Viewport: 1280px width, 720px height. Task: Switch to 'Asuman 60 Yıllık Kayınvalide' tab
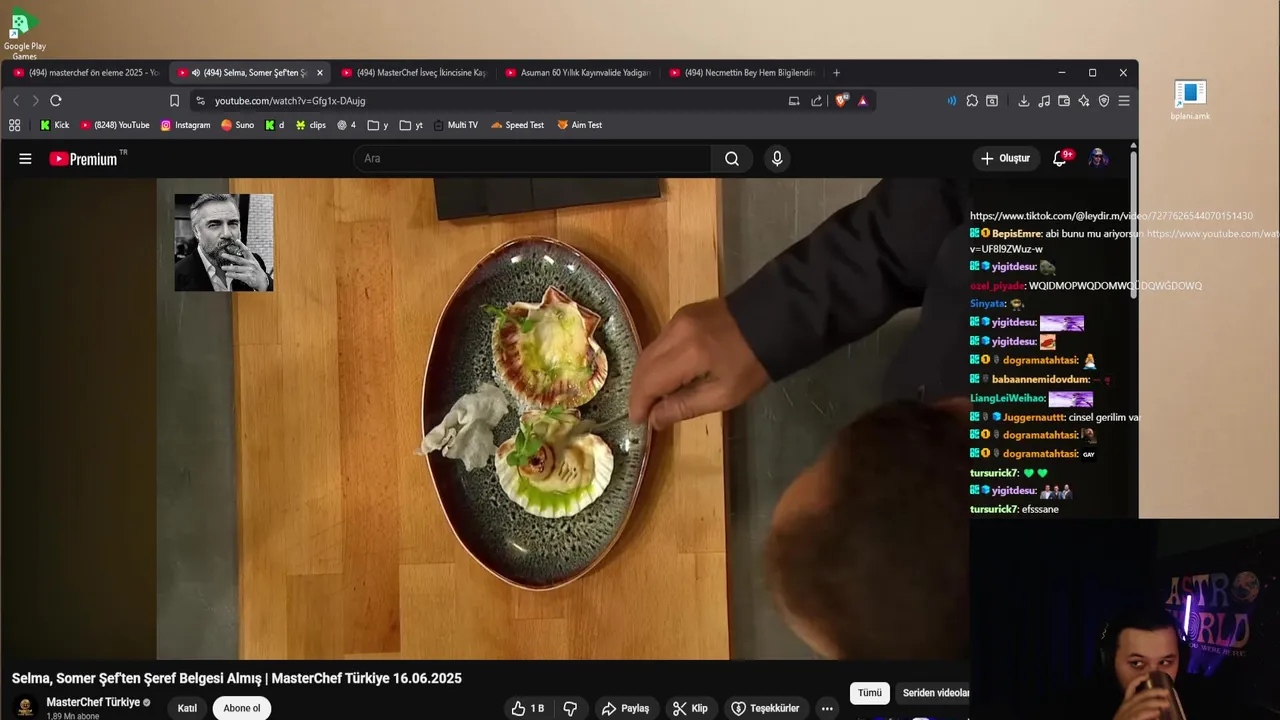click(x=578, y=73)
